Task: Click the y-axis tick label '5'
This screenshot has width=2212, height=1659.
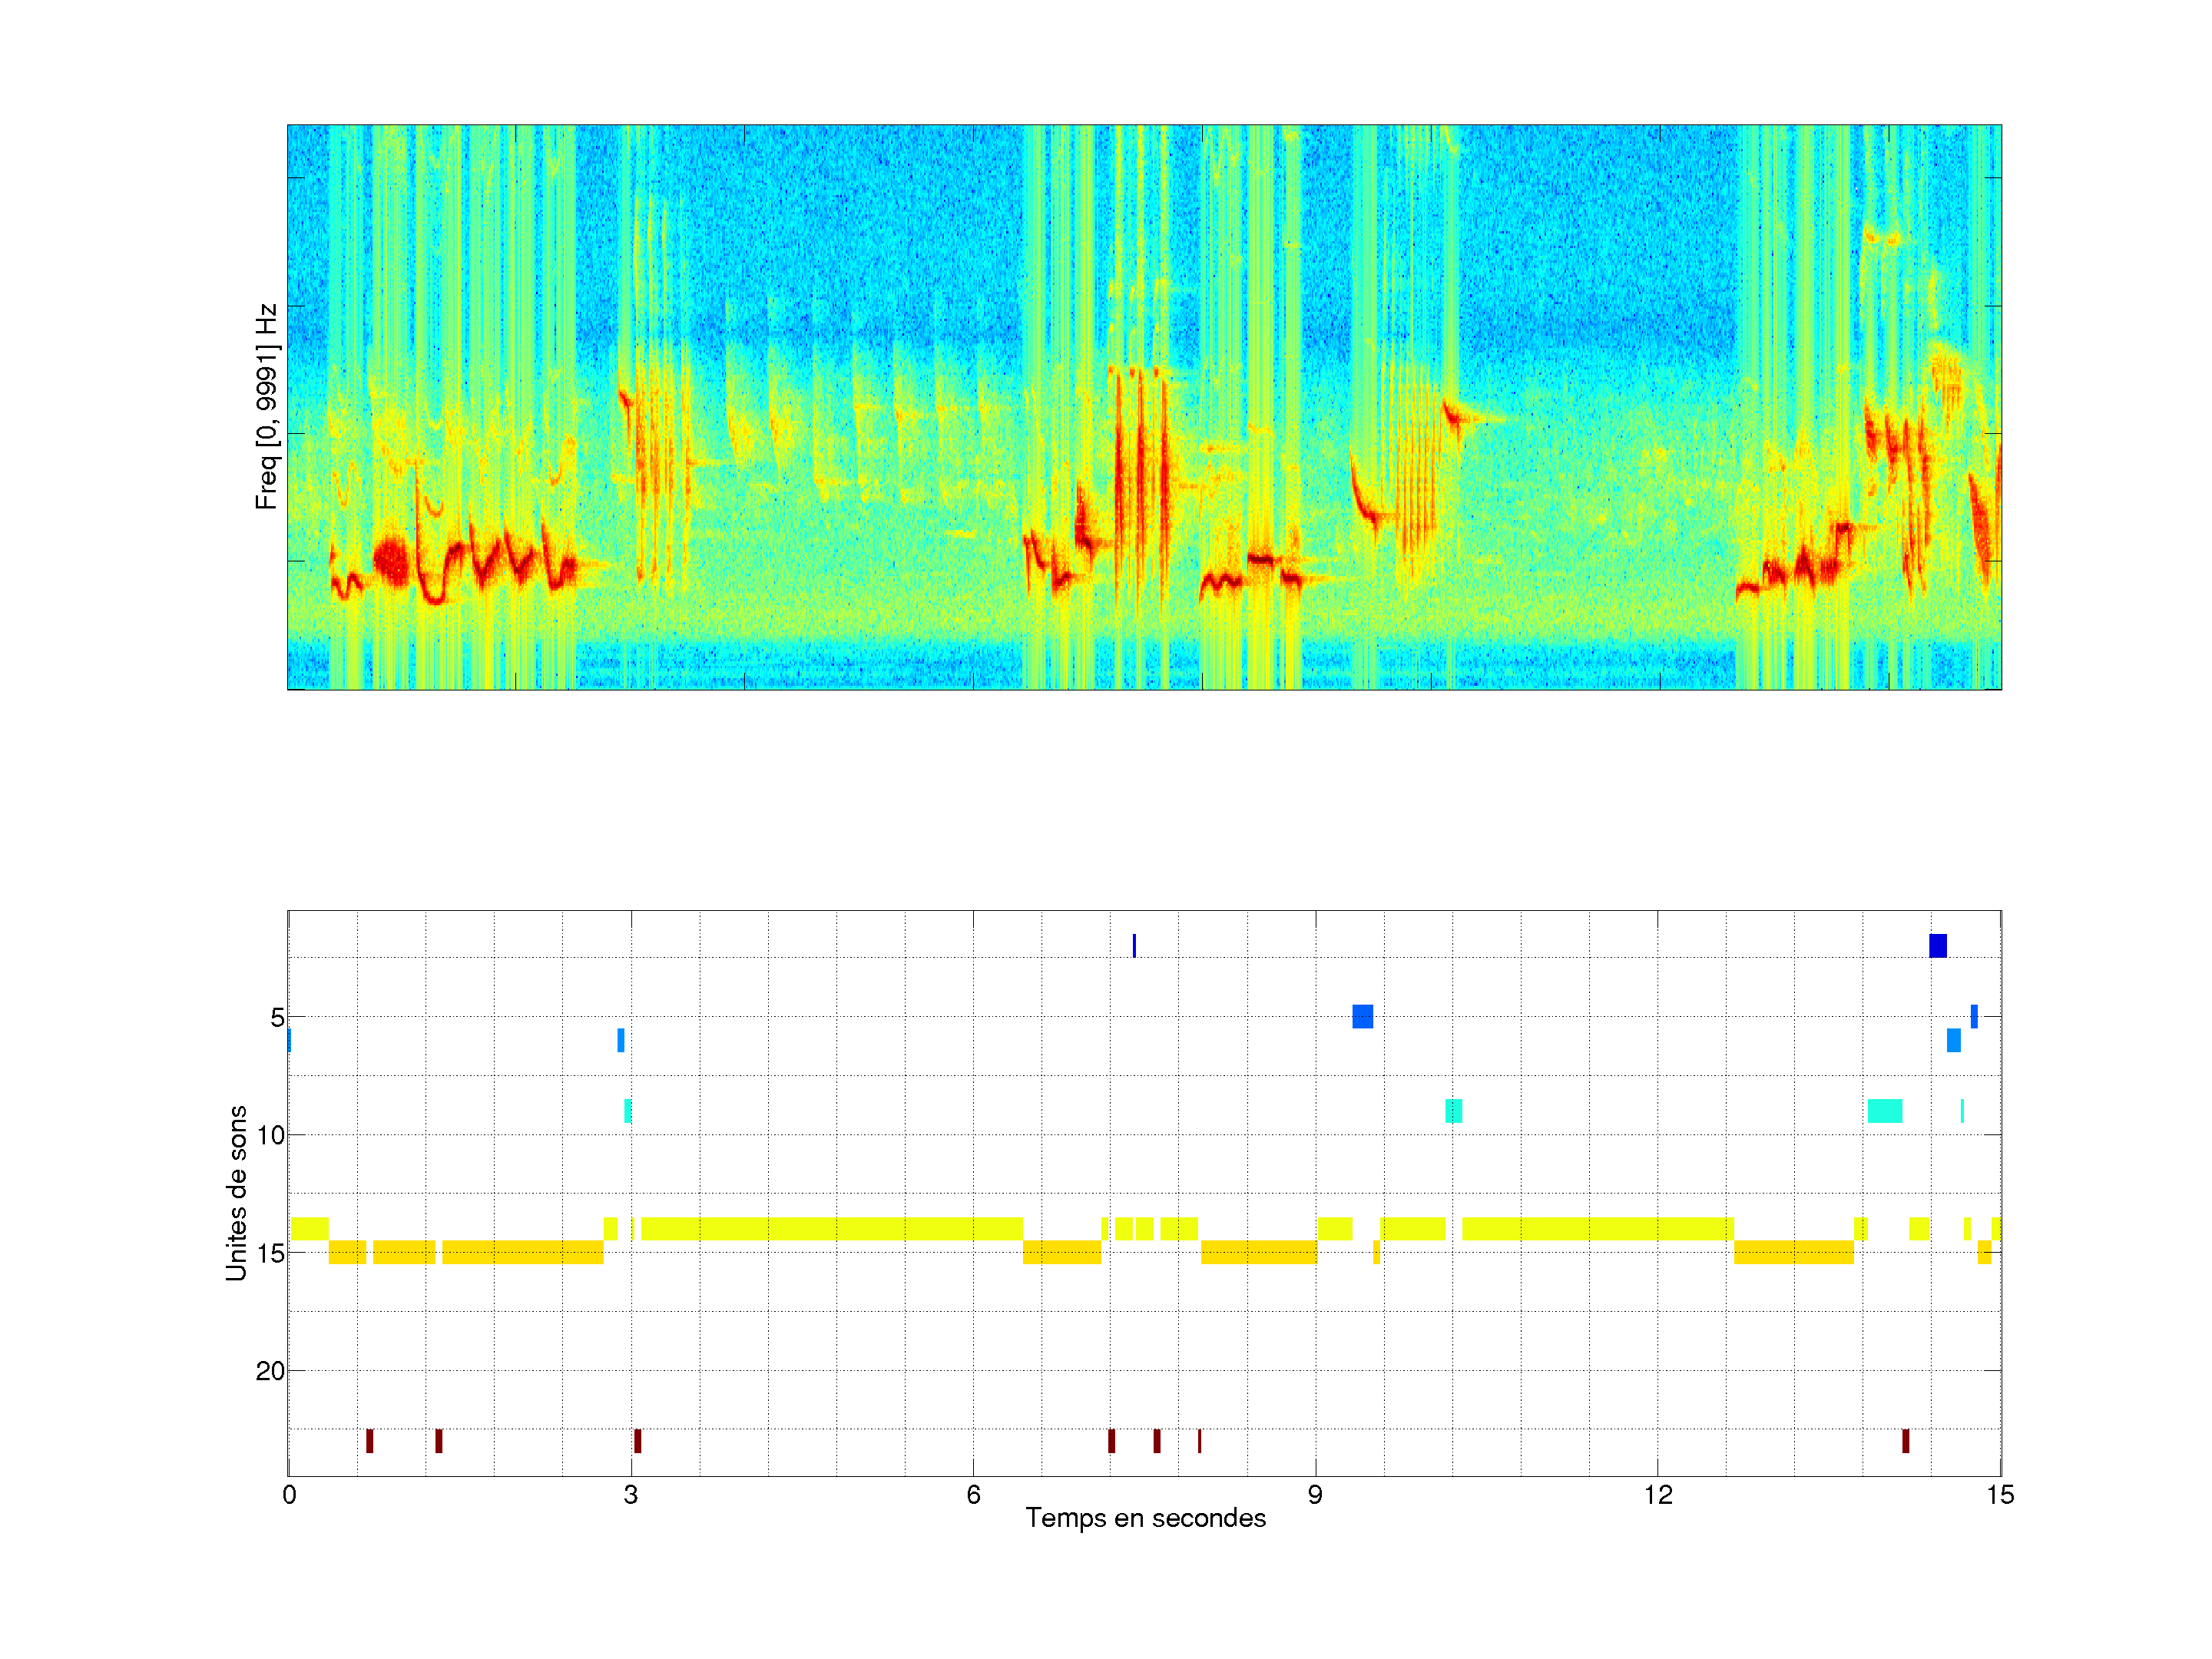Action: point(277,1017)
